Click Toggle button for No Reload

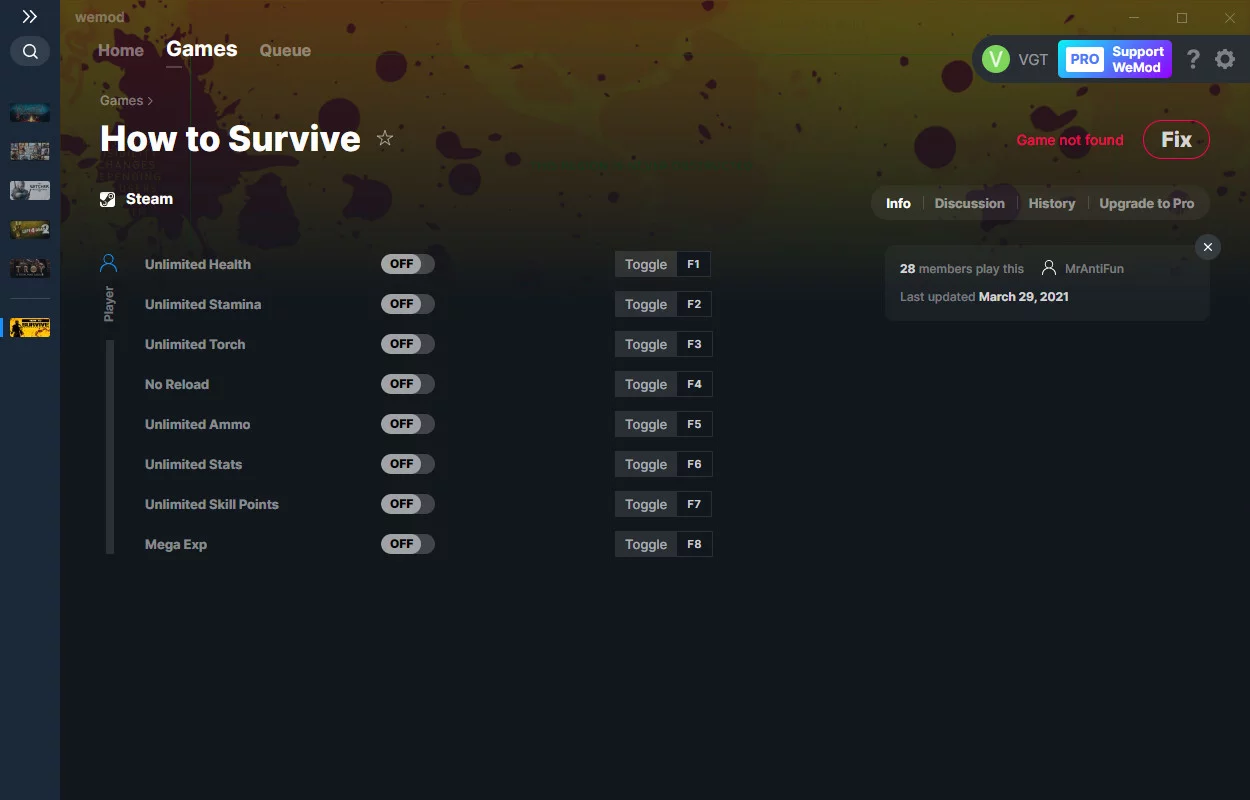click(646, 384)
